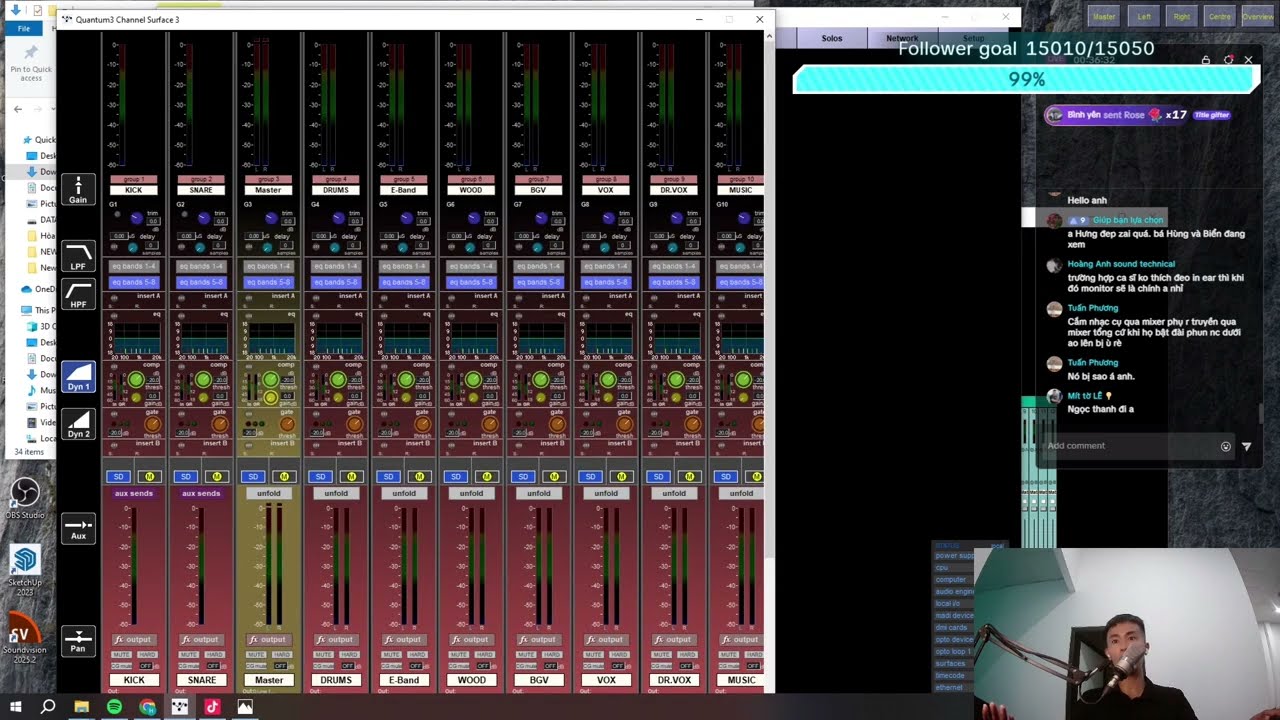The image size is (1280, 720).
Task: Open Spotify from the taskbar
Action: coord(114,707)
